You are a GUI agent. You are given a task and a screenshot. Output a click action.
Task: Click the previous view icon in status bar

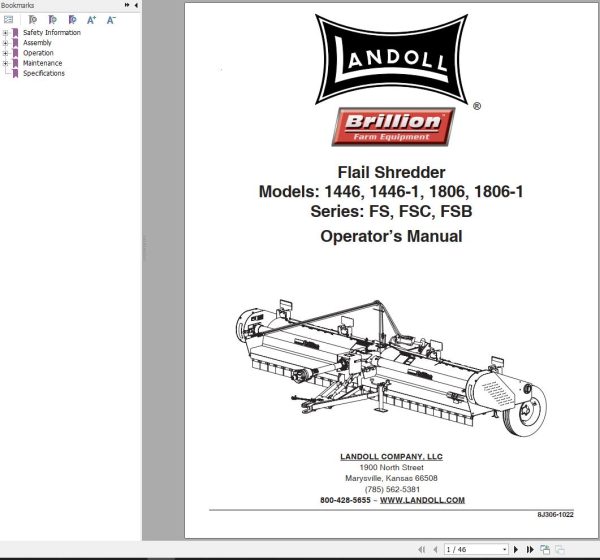click(545, 550)
